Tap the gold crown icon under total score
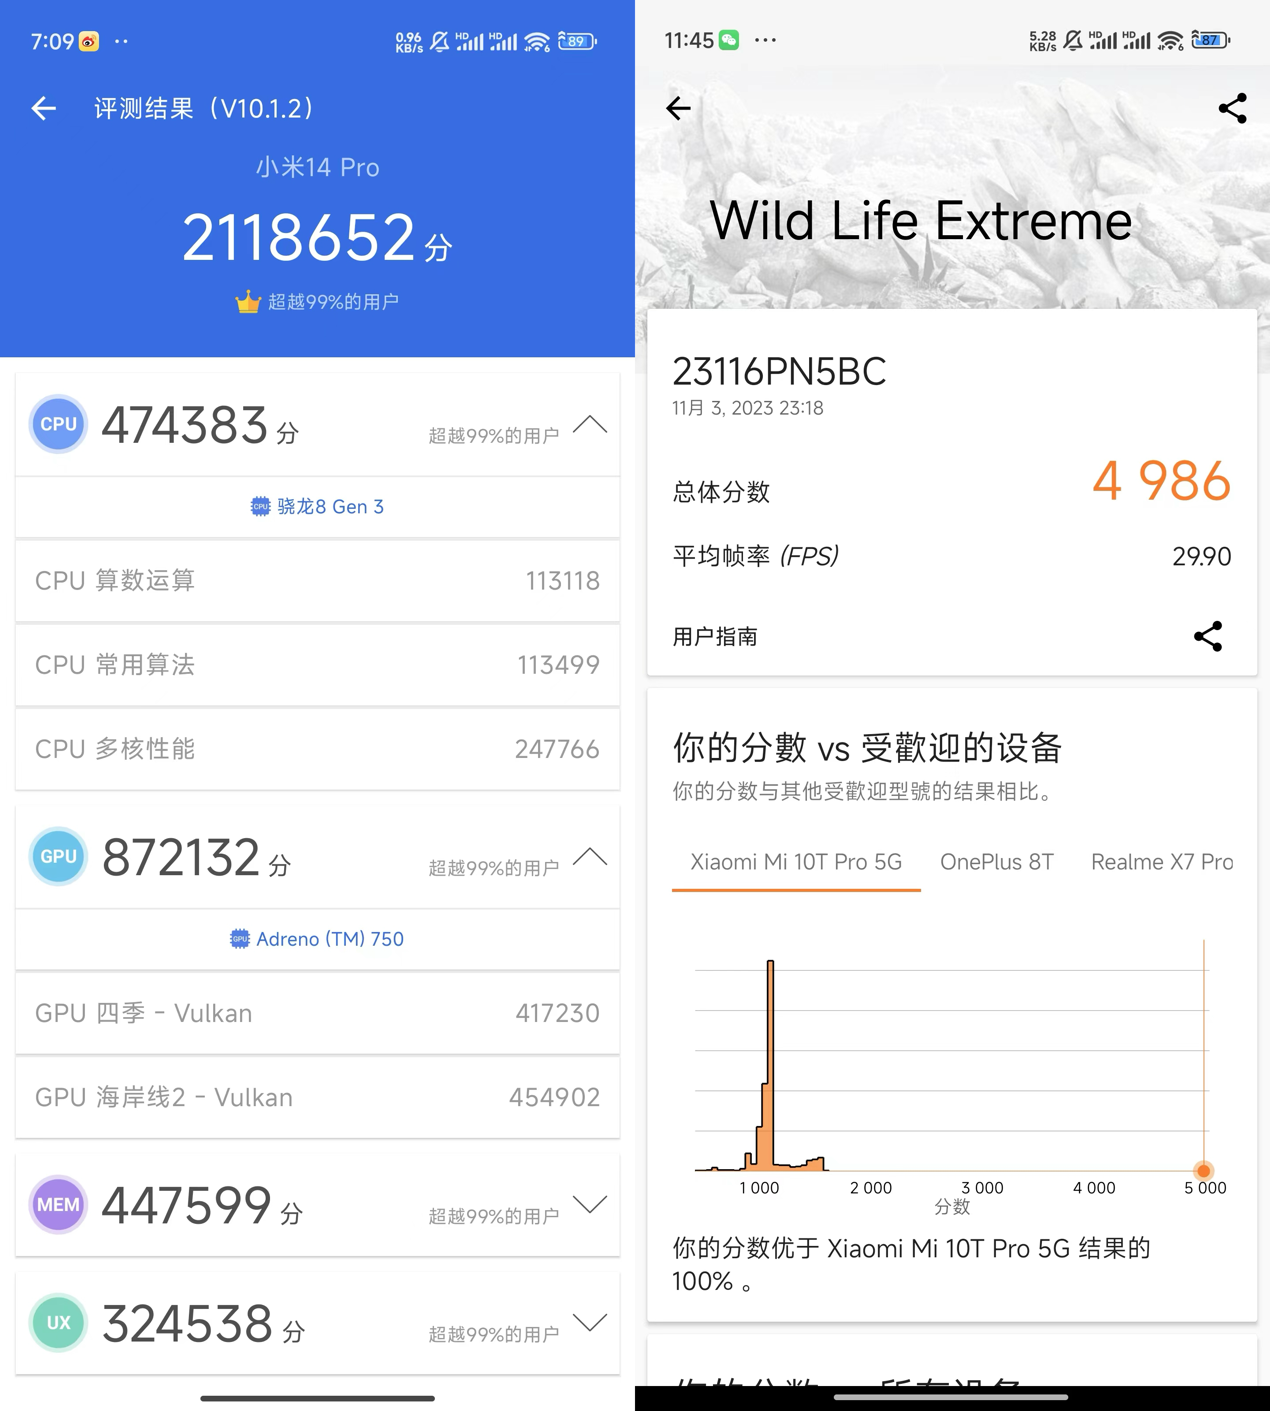1270x1411 pixels. pyautogui.click(x=247, y=302)
